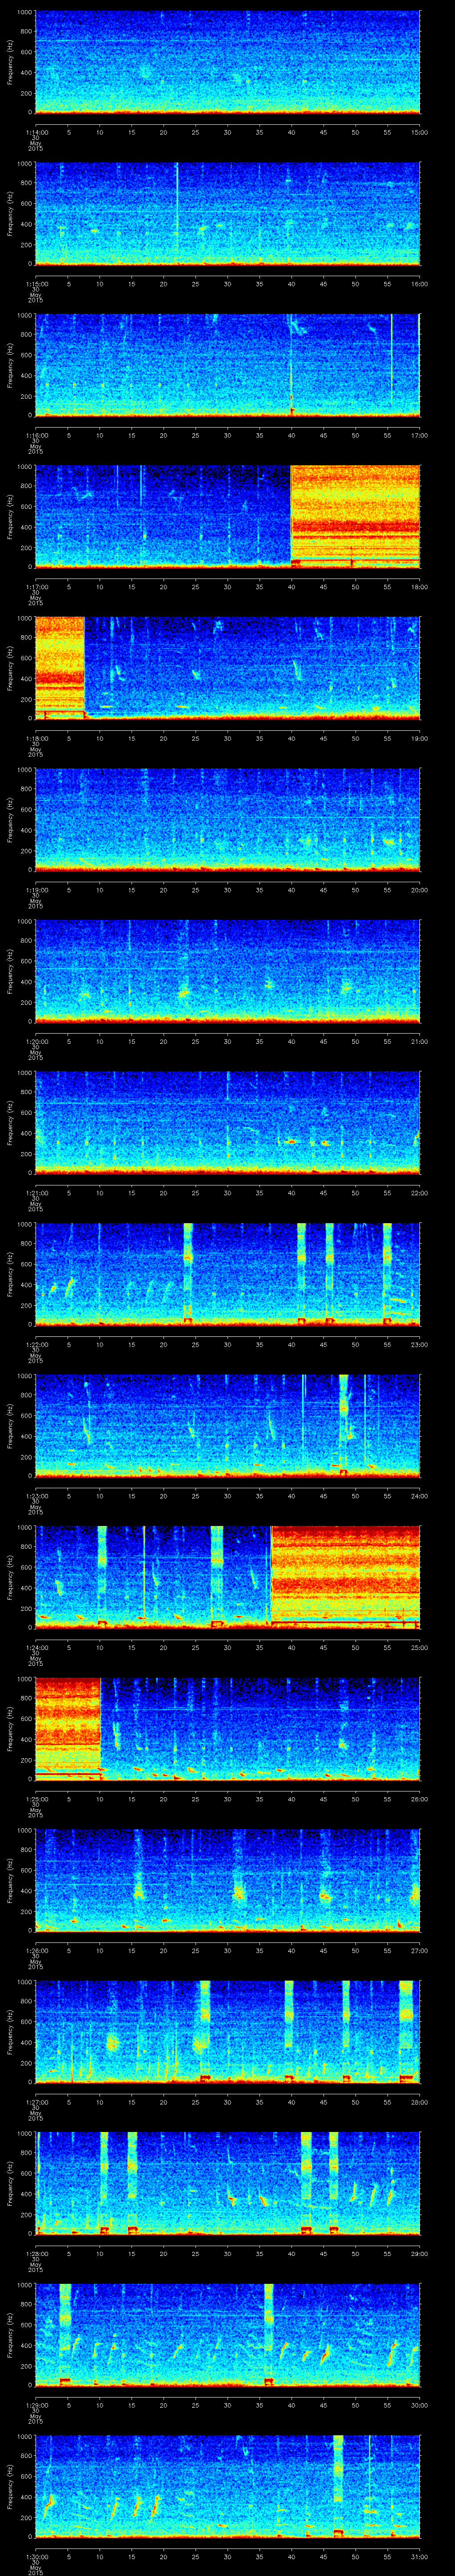Select the spectrogram panel starting at 1:16:00
Screen dimensions: 455x2576
[228, 365]
